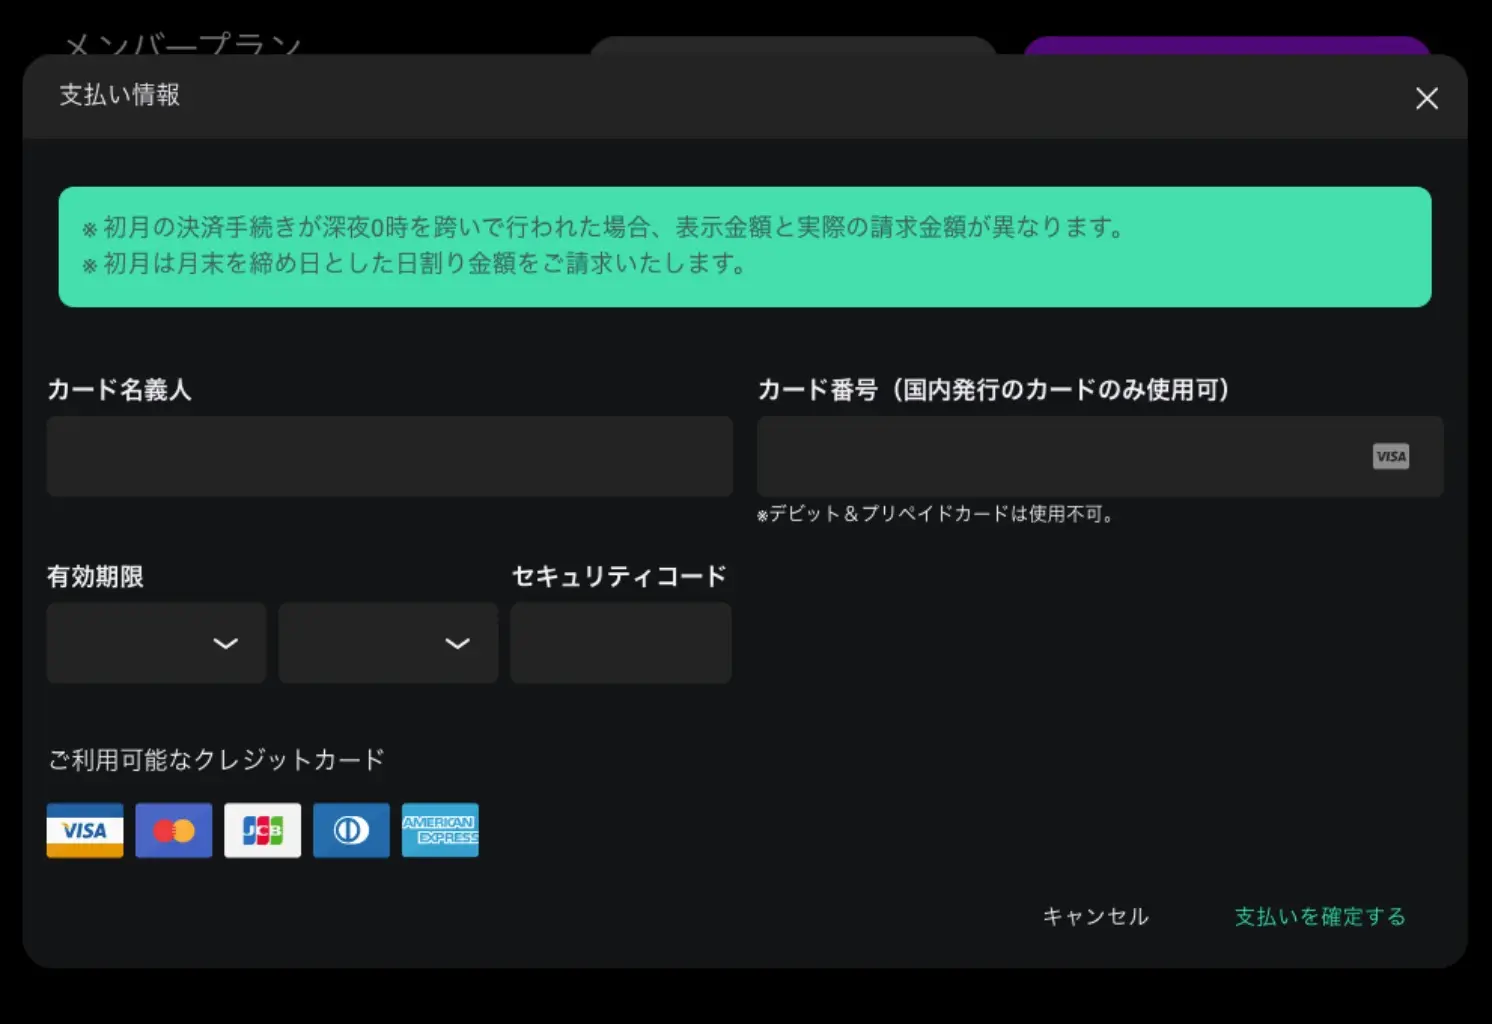The height and width of the screenshot is (1024, 1492).
Task: Click VISA badge inside card number field
Action: point(1391,457)
